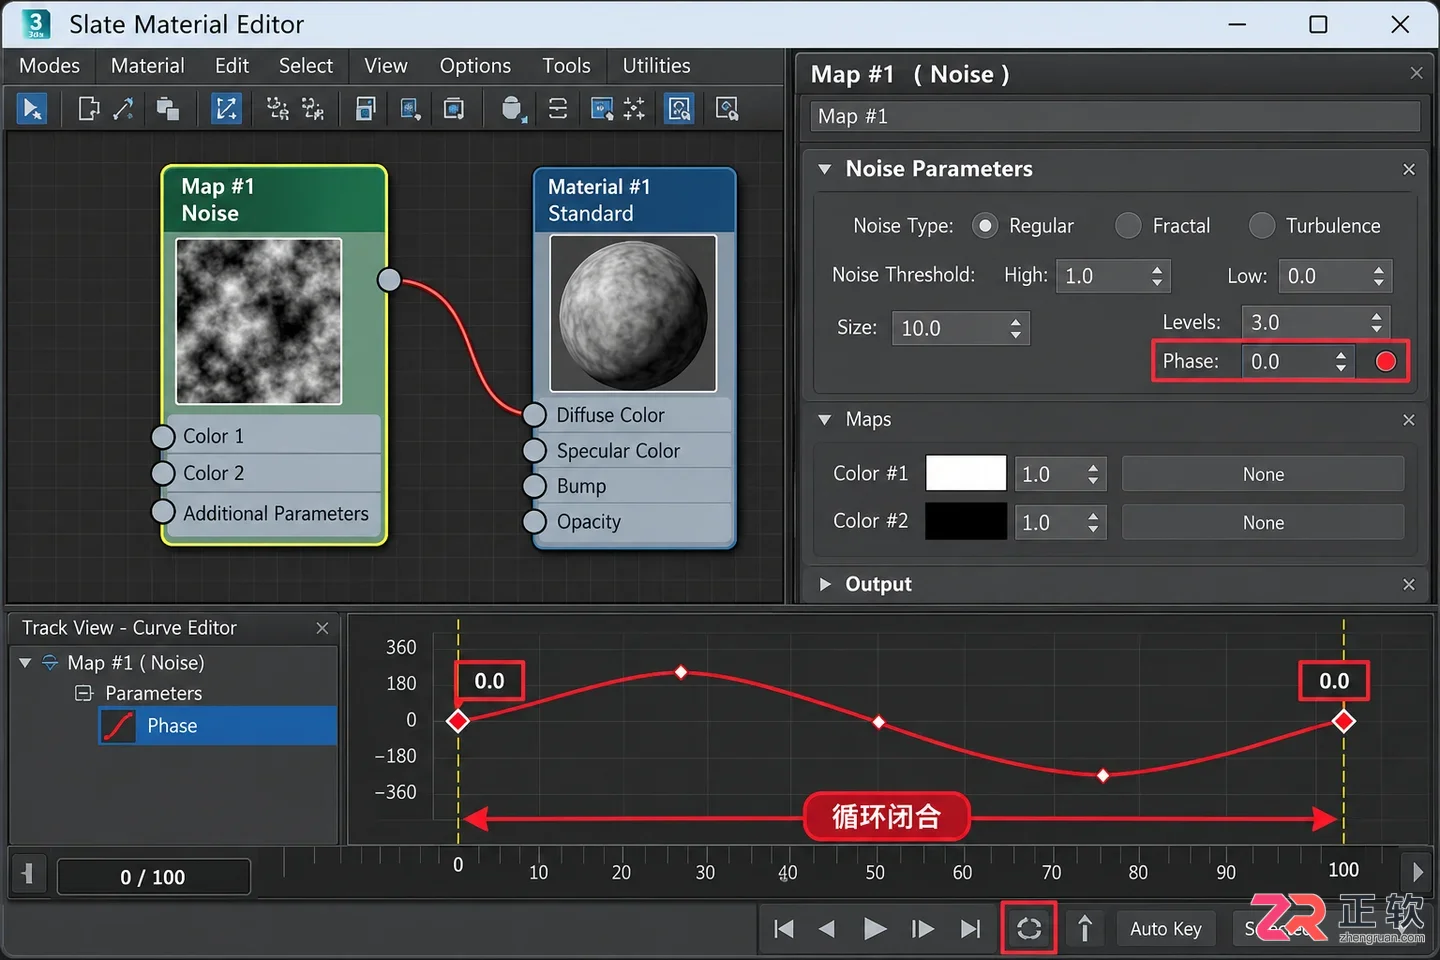Click the key mode upward-arrow toggle icon
This screenshot has height=960, width=1440.
pyautogui.click(x=1085, y=929)
